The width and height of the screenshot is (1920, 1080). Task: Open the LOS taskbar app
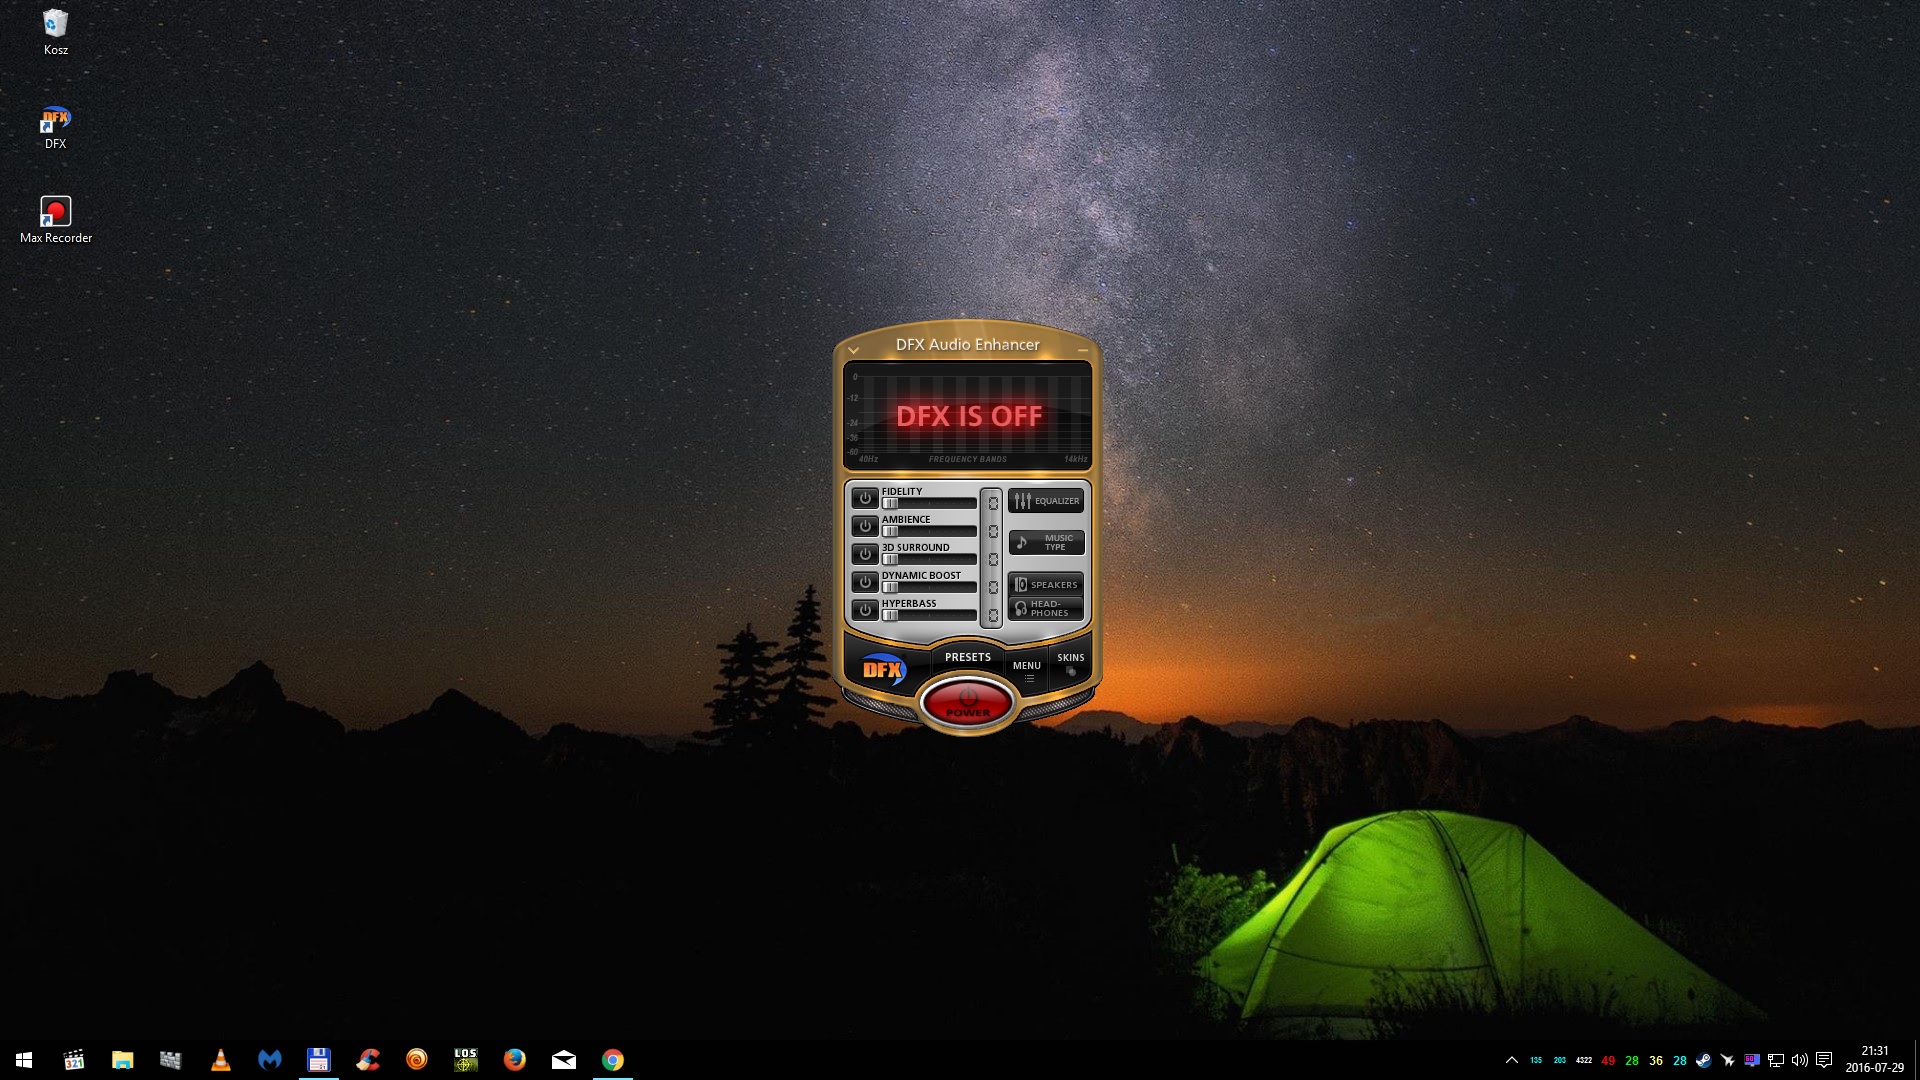pos(465,1060)
